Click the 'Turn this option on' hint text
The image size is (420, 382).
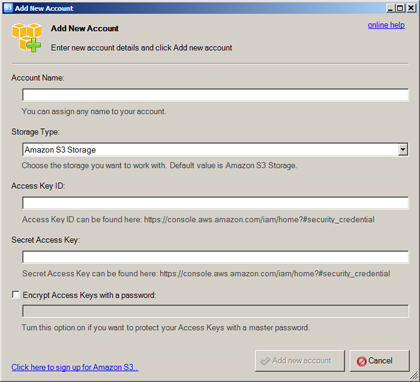165,328
